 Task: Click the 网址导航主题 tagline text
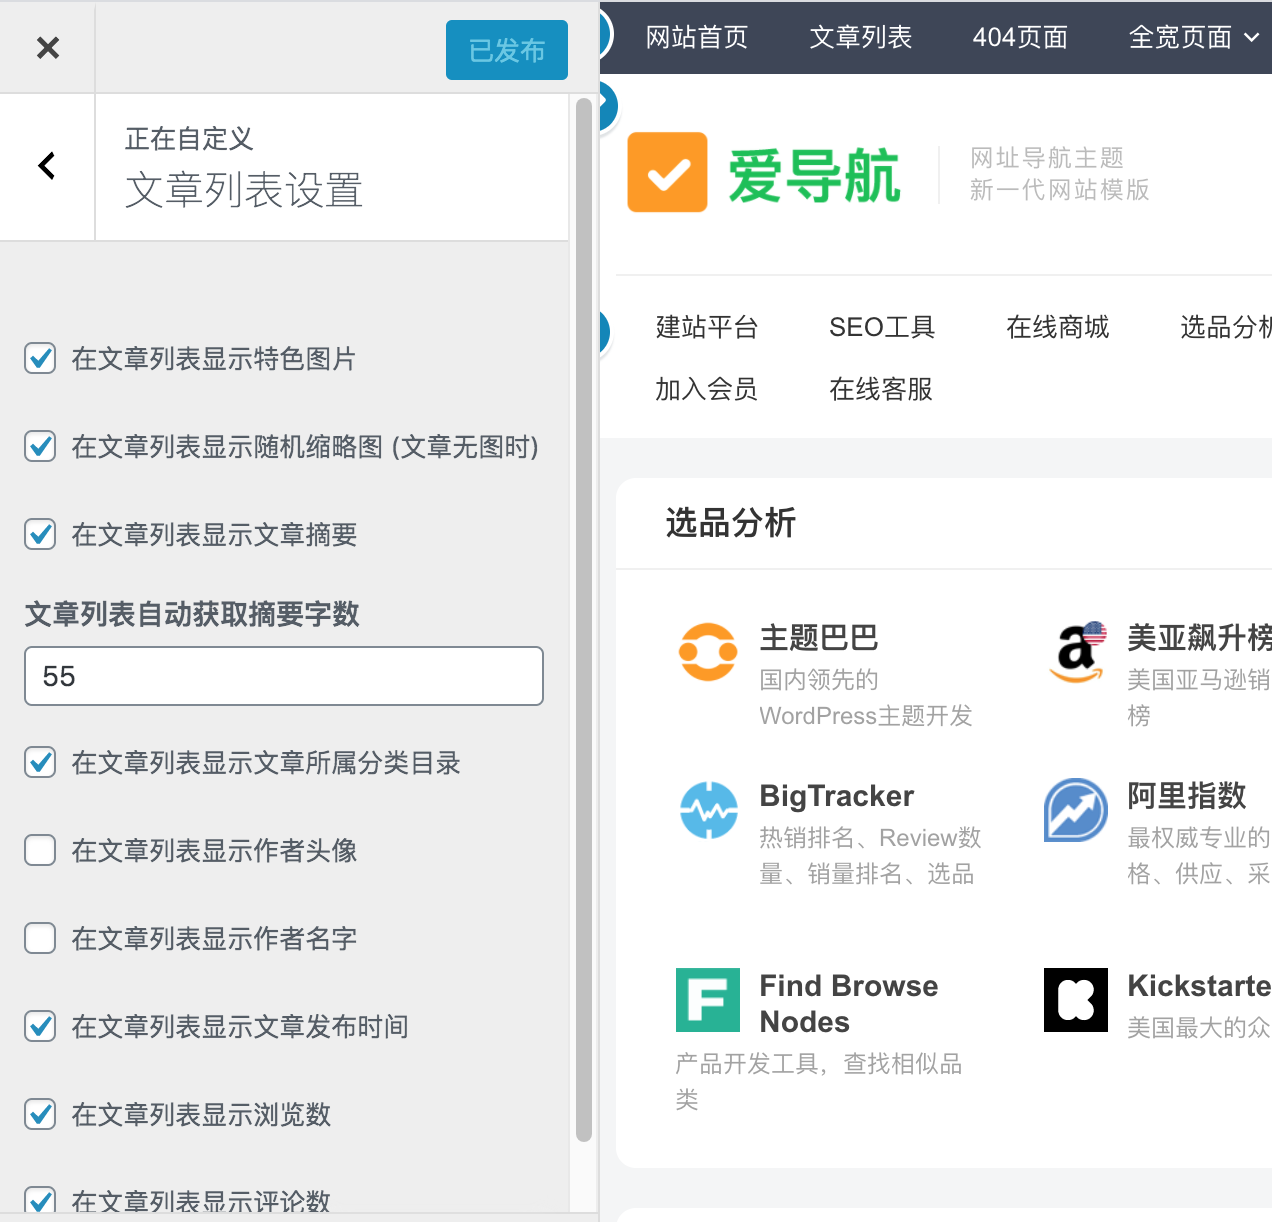tap(1047, 158)
